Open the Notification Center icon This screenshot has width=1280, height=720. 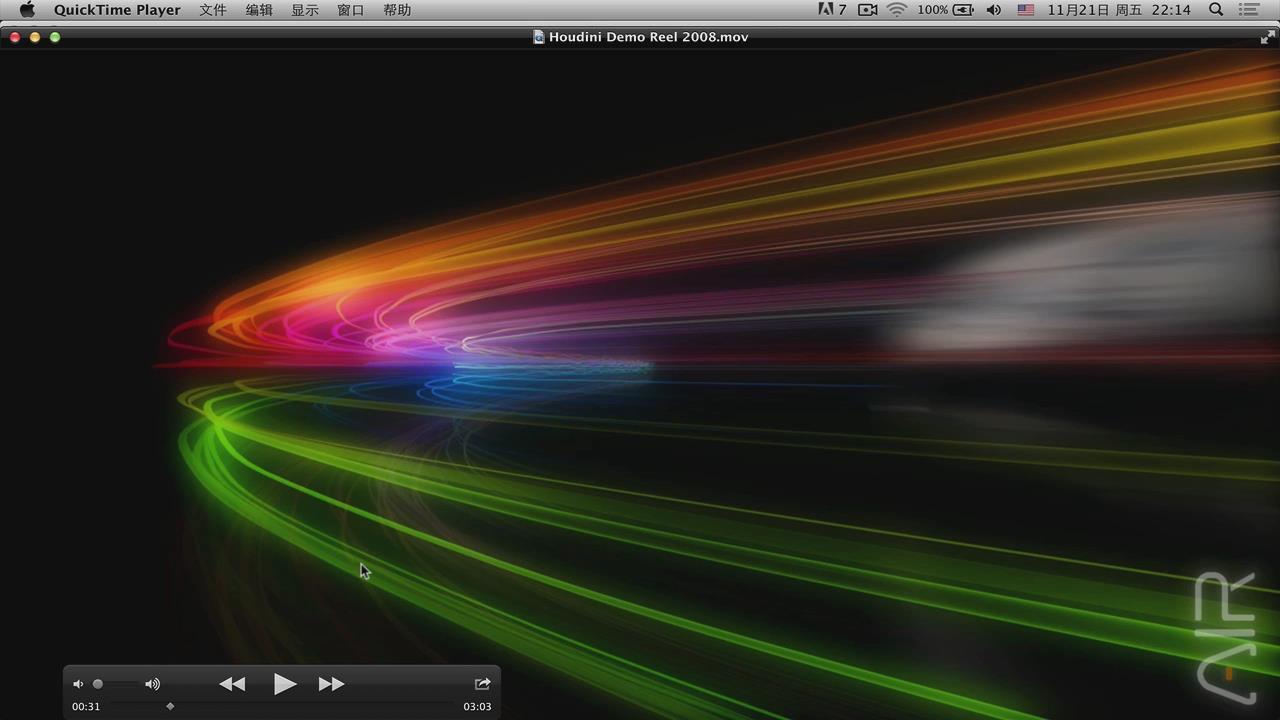(1248, 10)
